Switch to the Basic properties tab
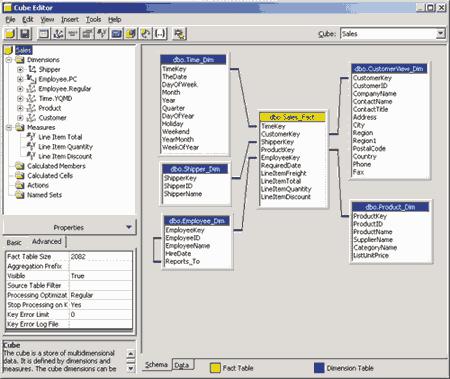The image size is (450, 379). 14,243
